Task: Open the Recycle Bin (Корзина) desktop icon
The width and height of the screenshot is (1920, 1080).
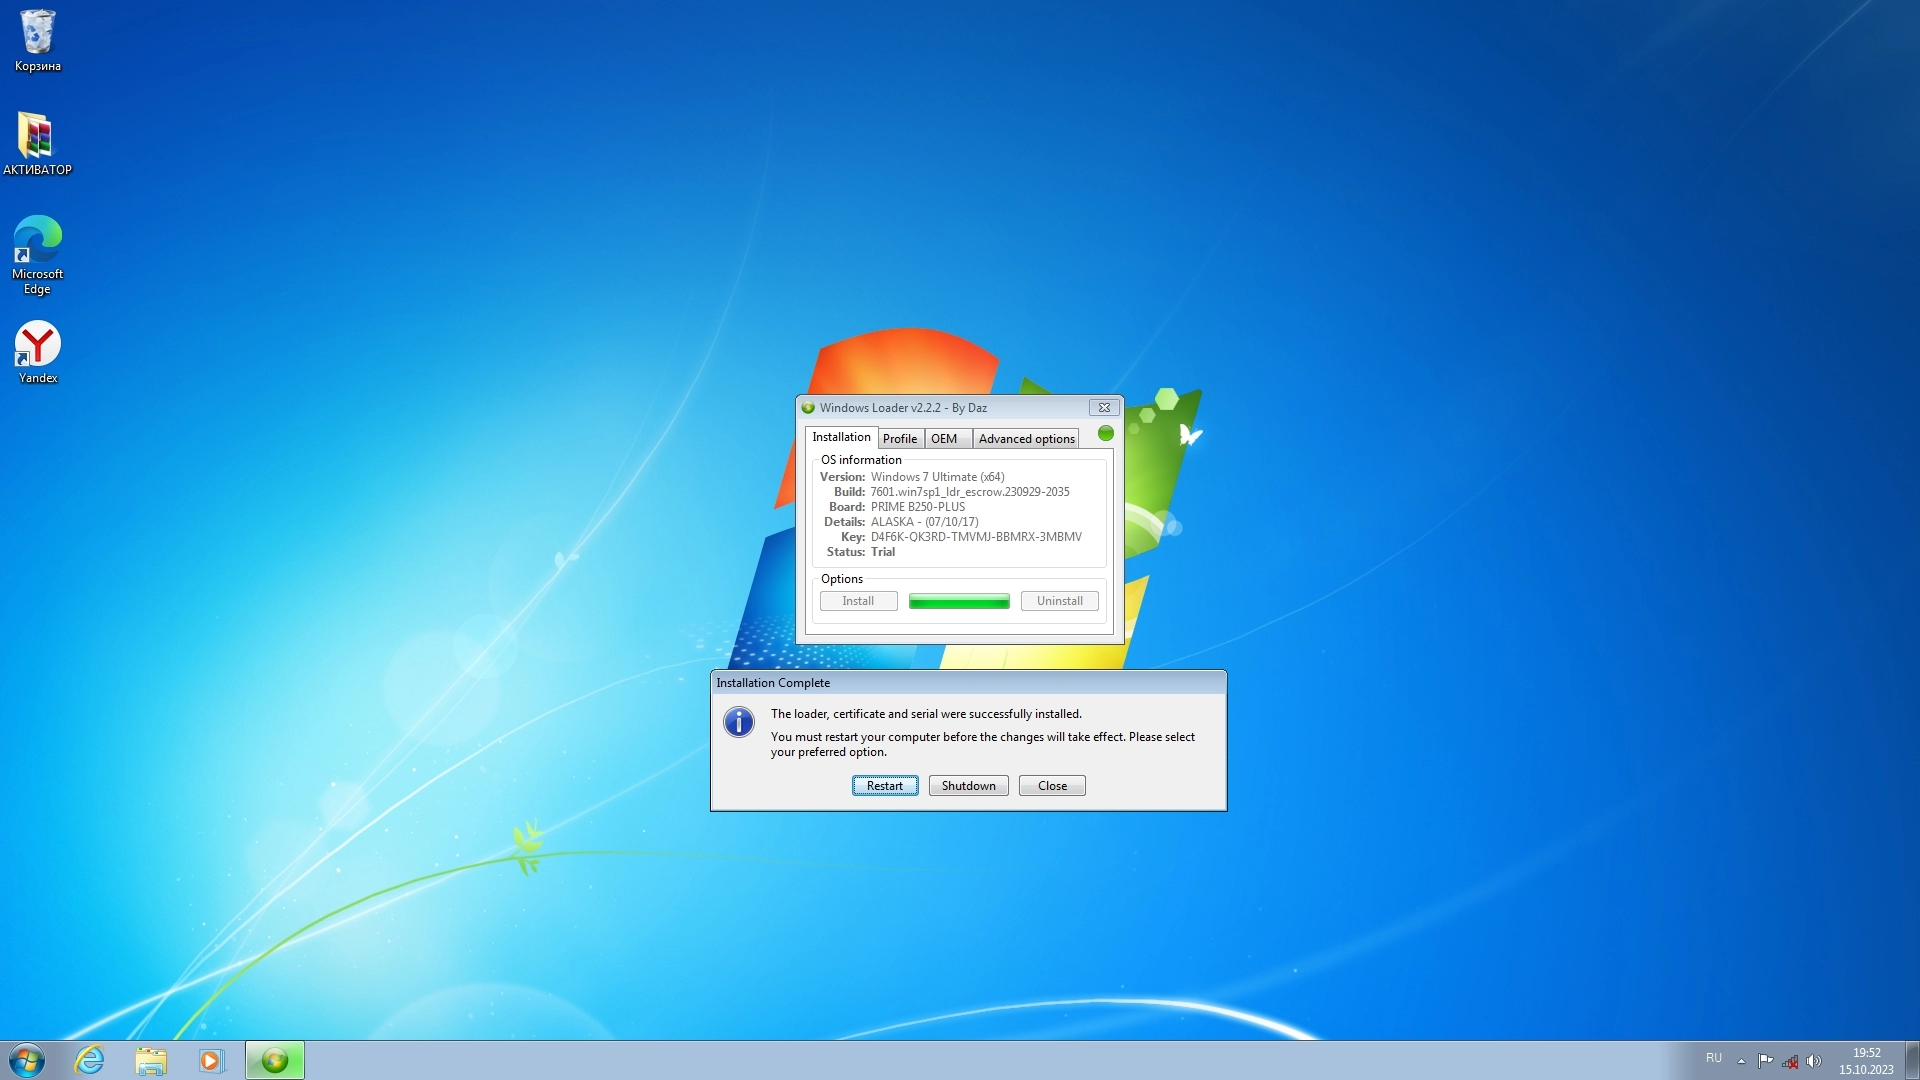Action: tap(37, 40)
